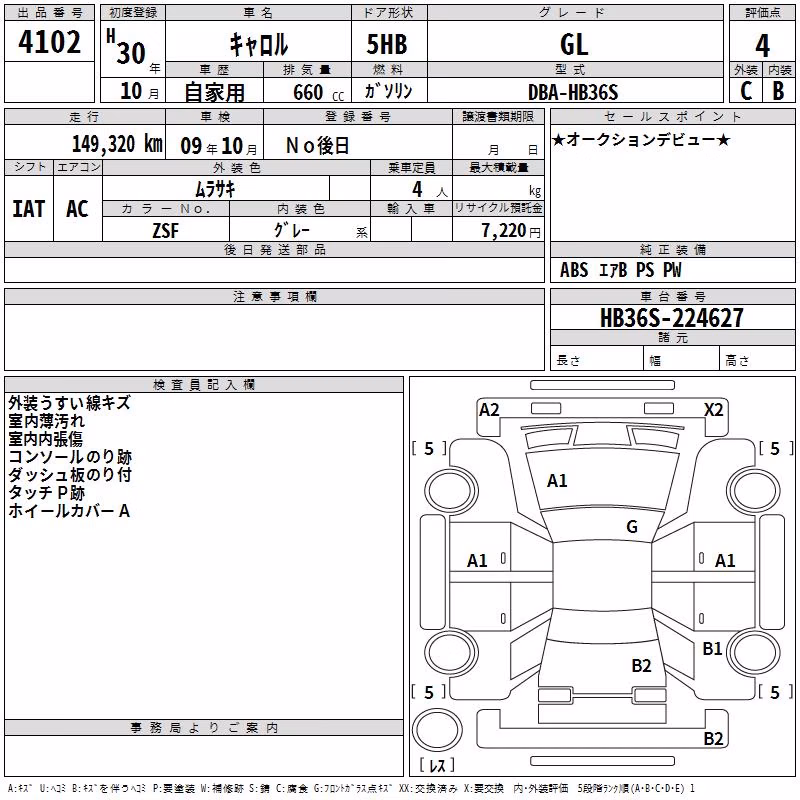Screen dimensions: 800x800
Task: Click recycle deposit 7,220円
Action: [511, 231]
